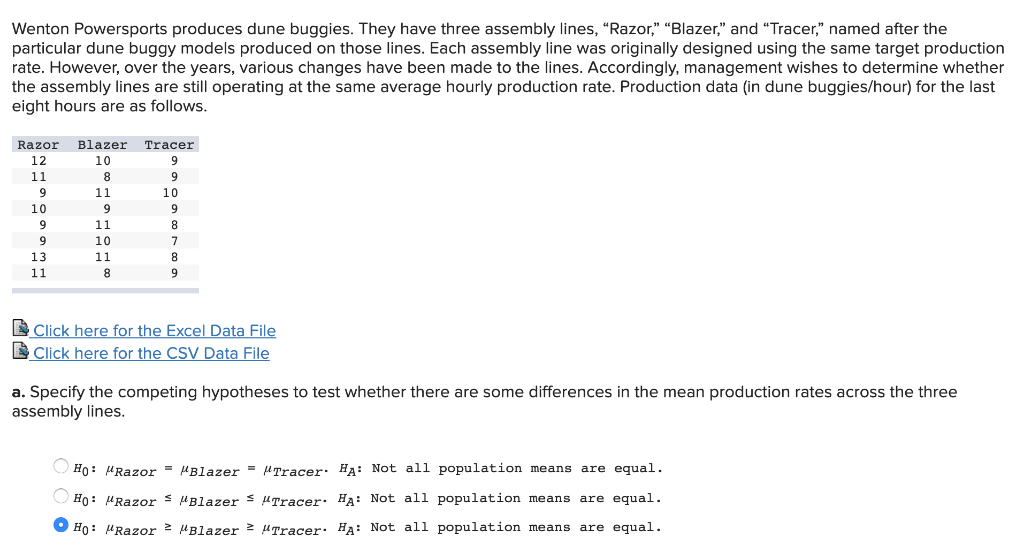Image resolution: width=1024 pixels, height=559 pixels.
Task: Click the Tracer value 10 cell
Action: coord(170,193)
